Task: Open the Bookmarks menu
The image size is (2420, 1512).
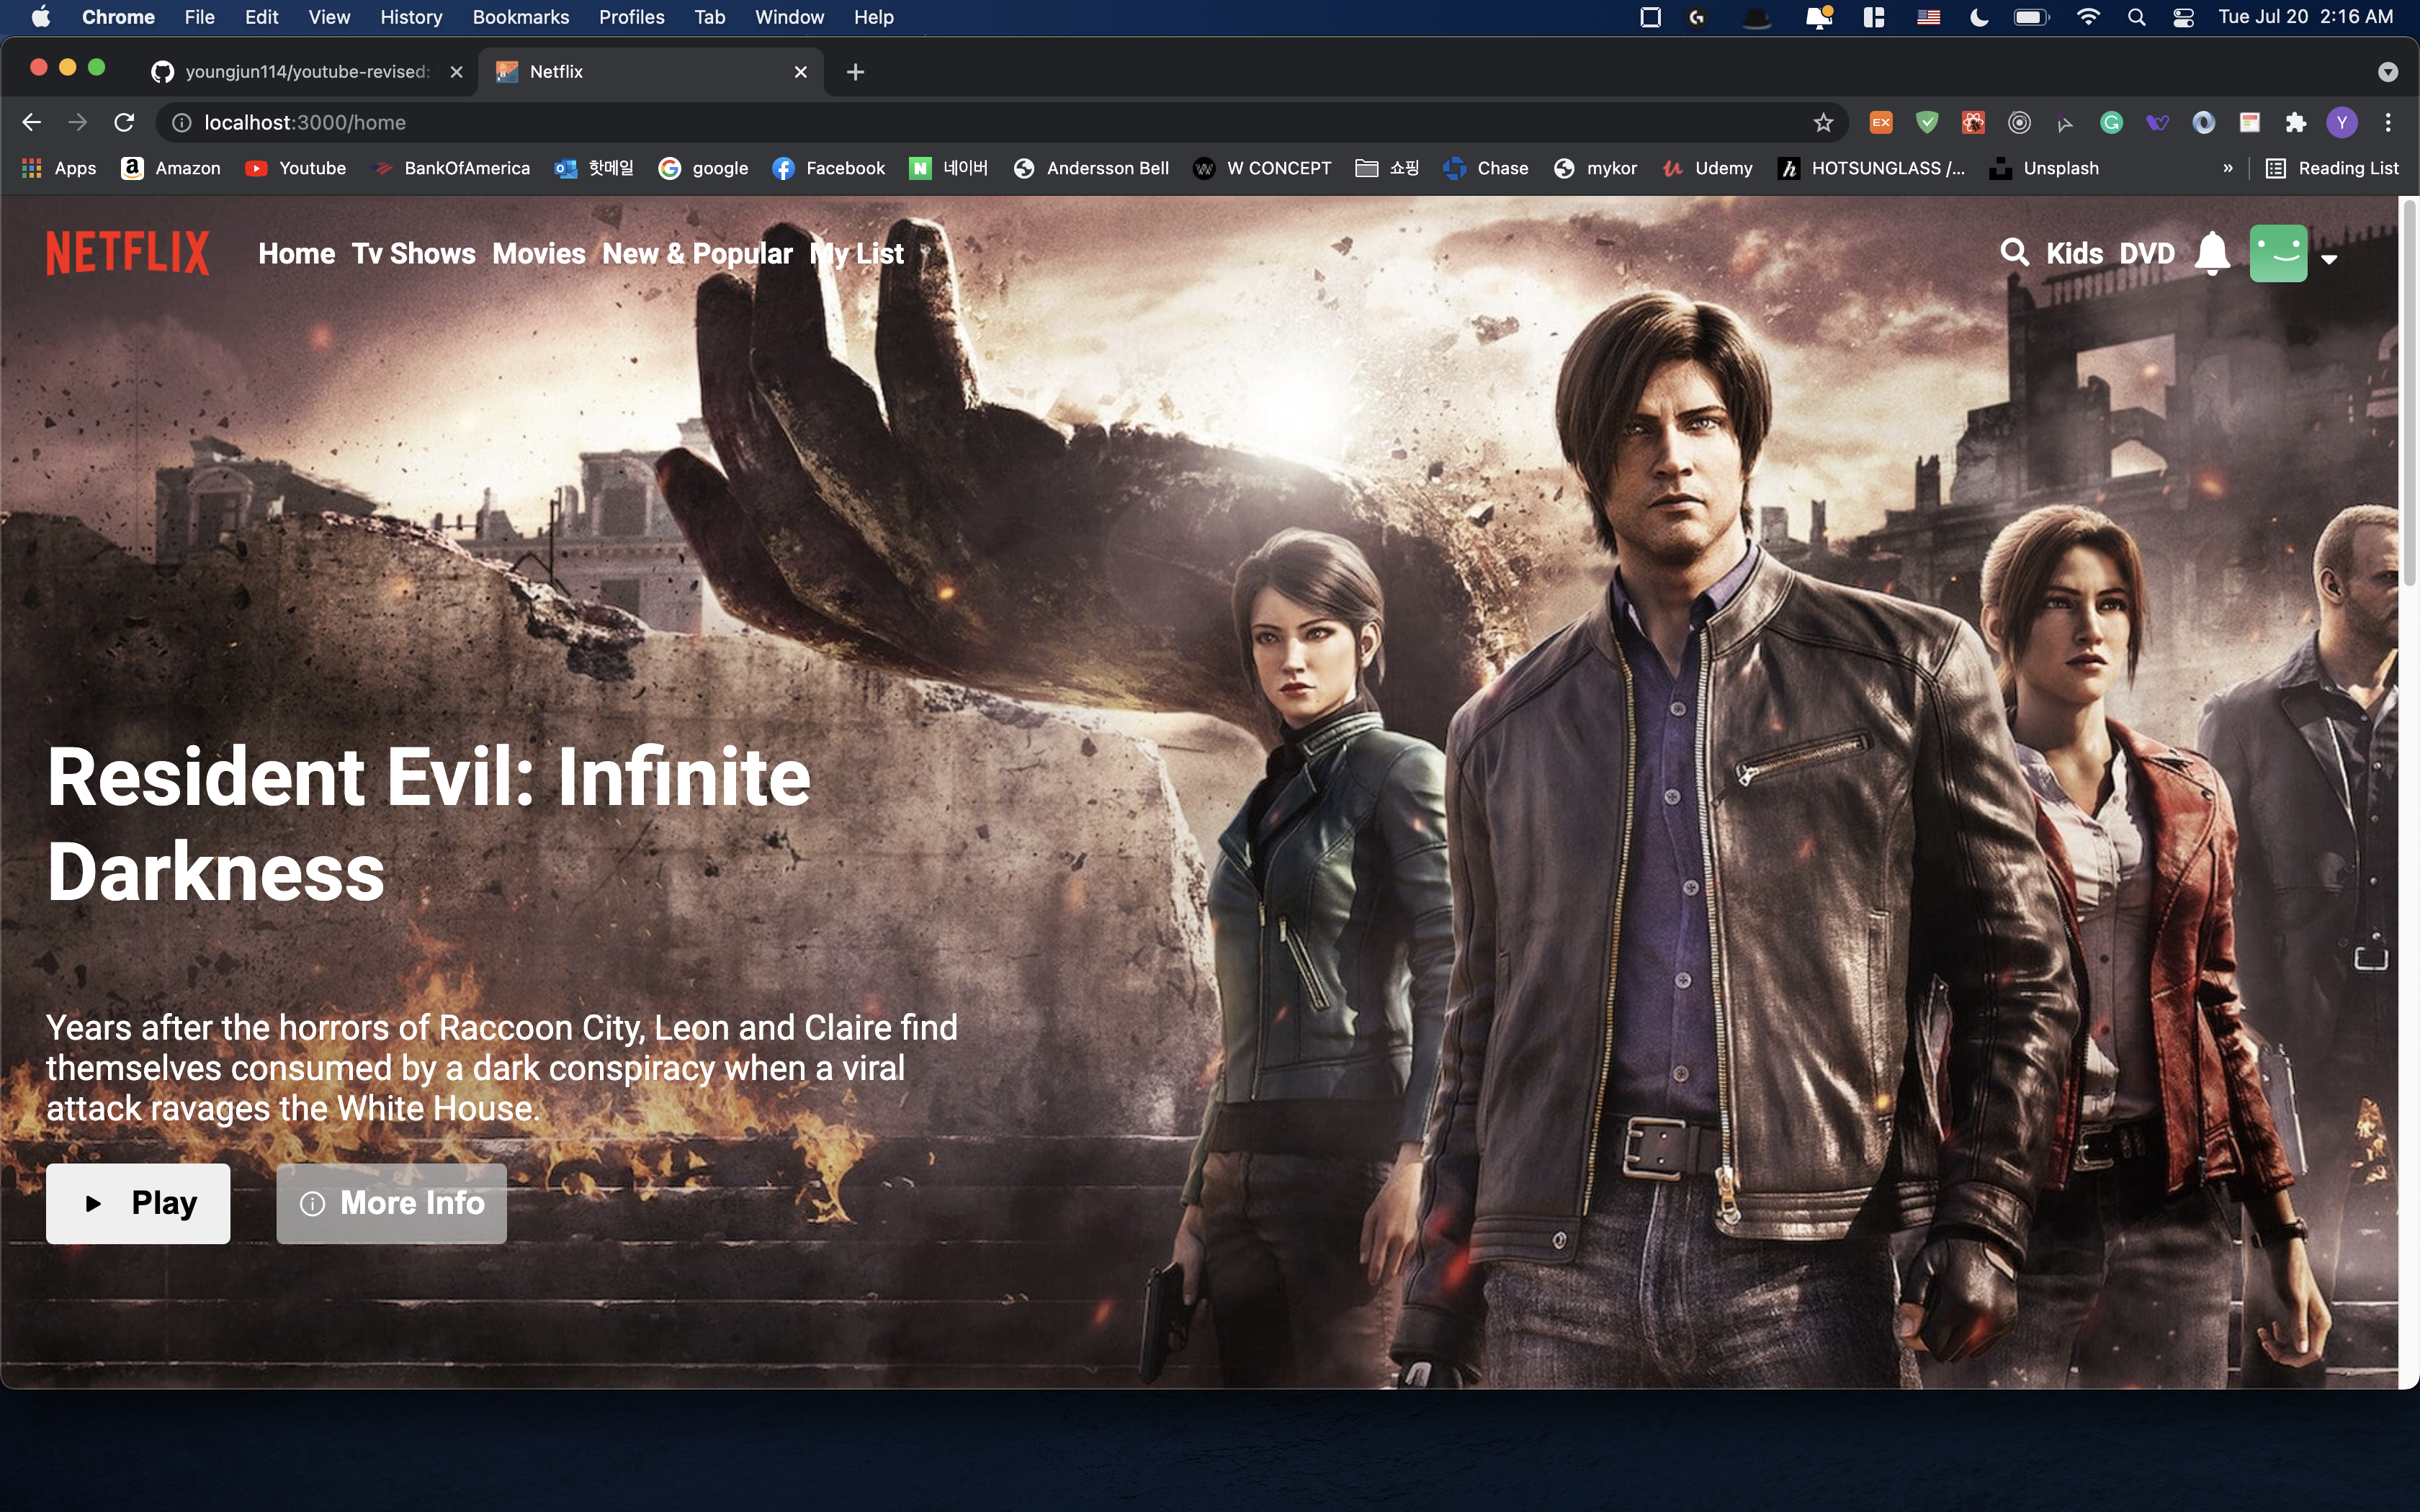Action: 520,17
